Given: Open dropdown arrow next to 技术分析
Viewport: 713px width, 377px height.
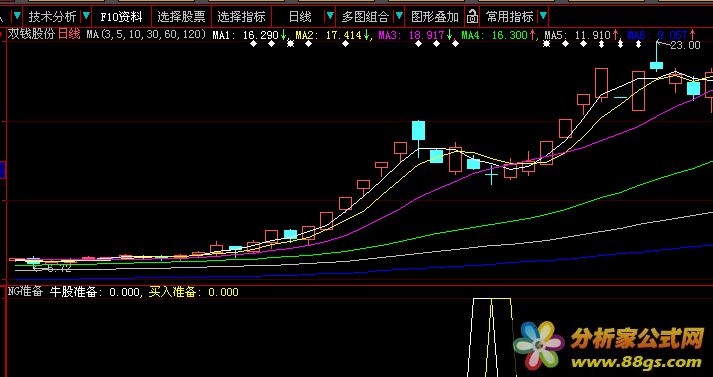Looking at the screenshot, I should 86,17.
